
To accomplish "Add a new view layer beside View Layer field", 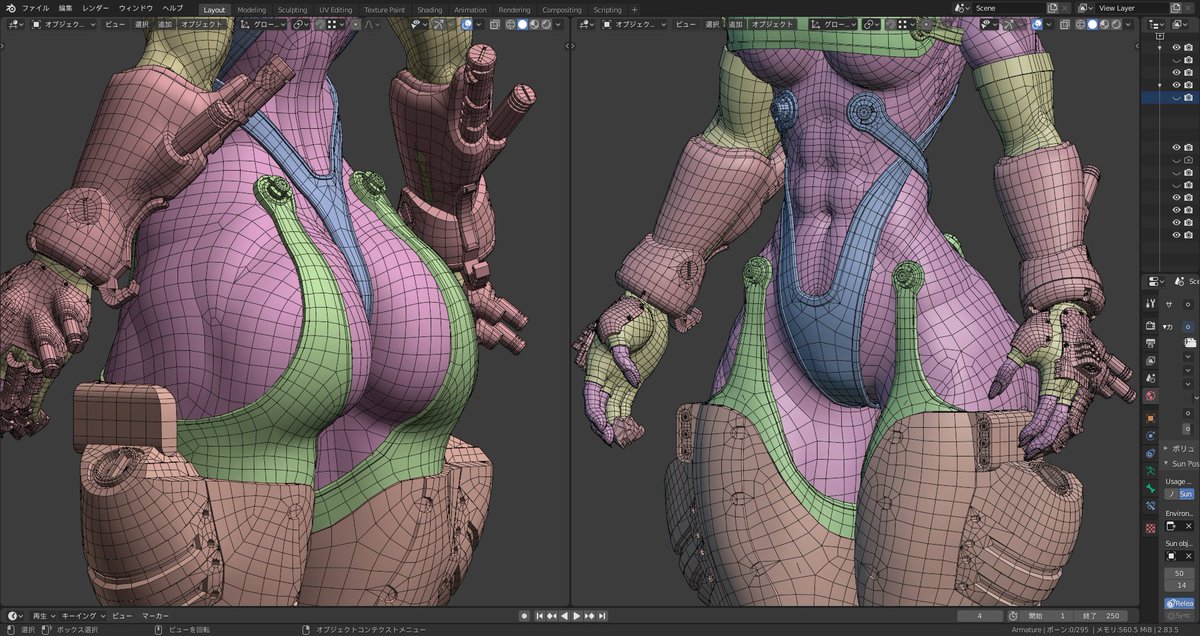I will (1176, 8).
